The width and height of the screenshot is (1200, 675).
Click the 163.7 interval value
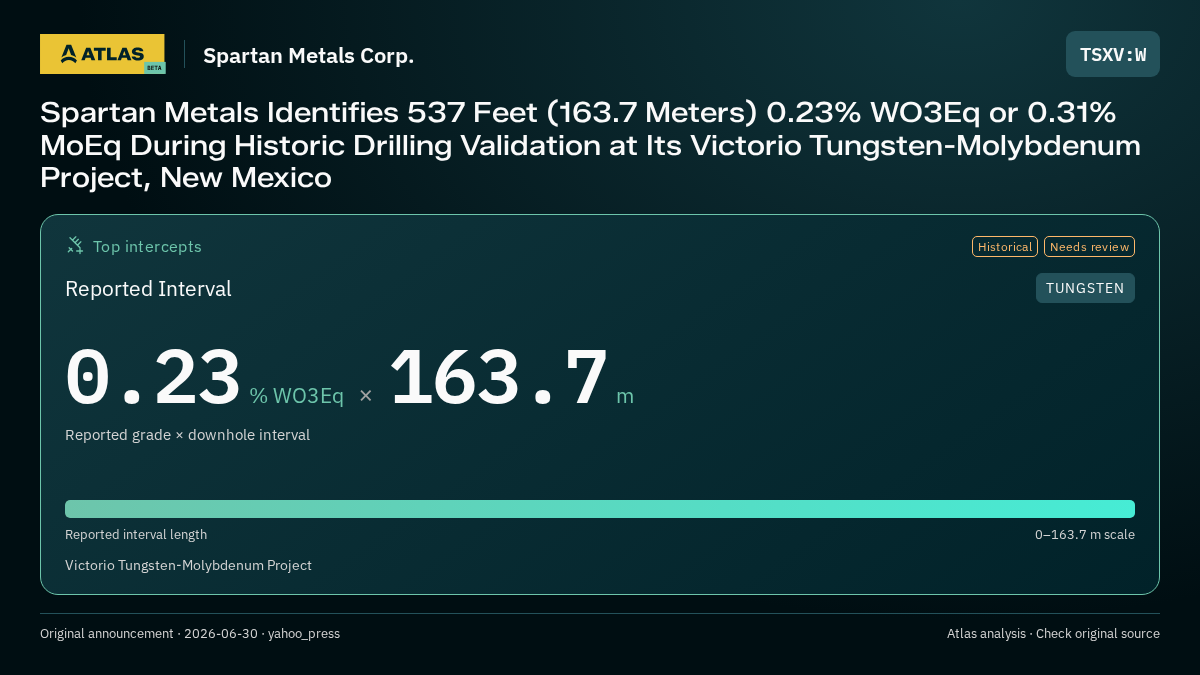pyautogui.click(x=498, y=378)
